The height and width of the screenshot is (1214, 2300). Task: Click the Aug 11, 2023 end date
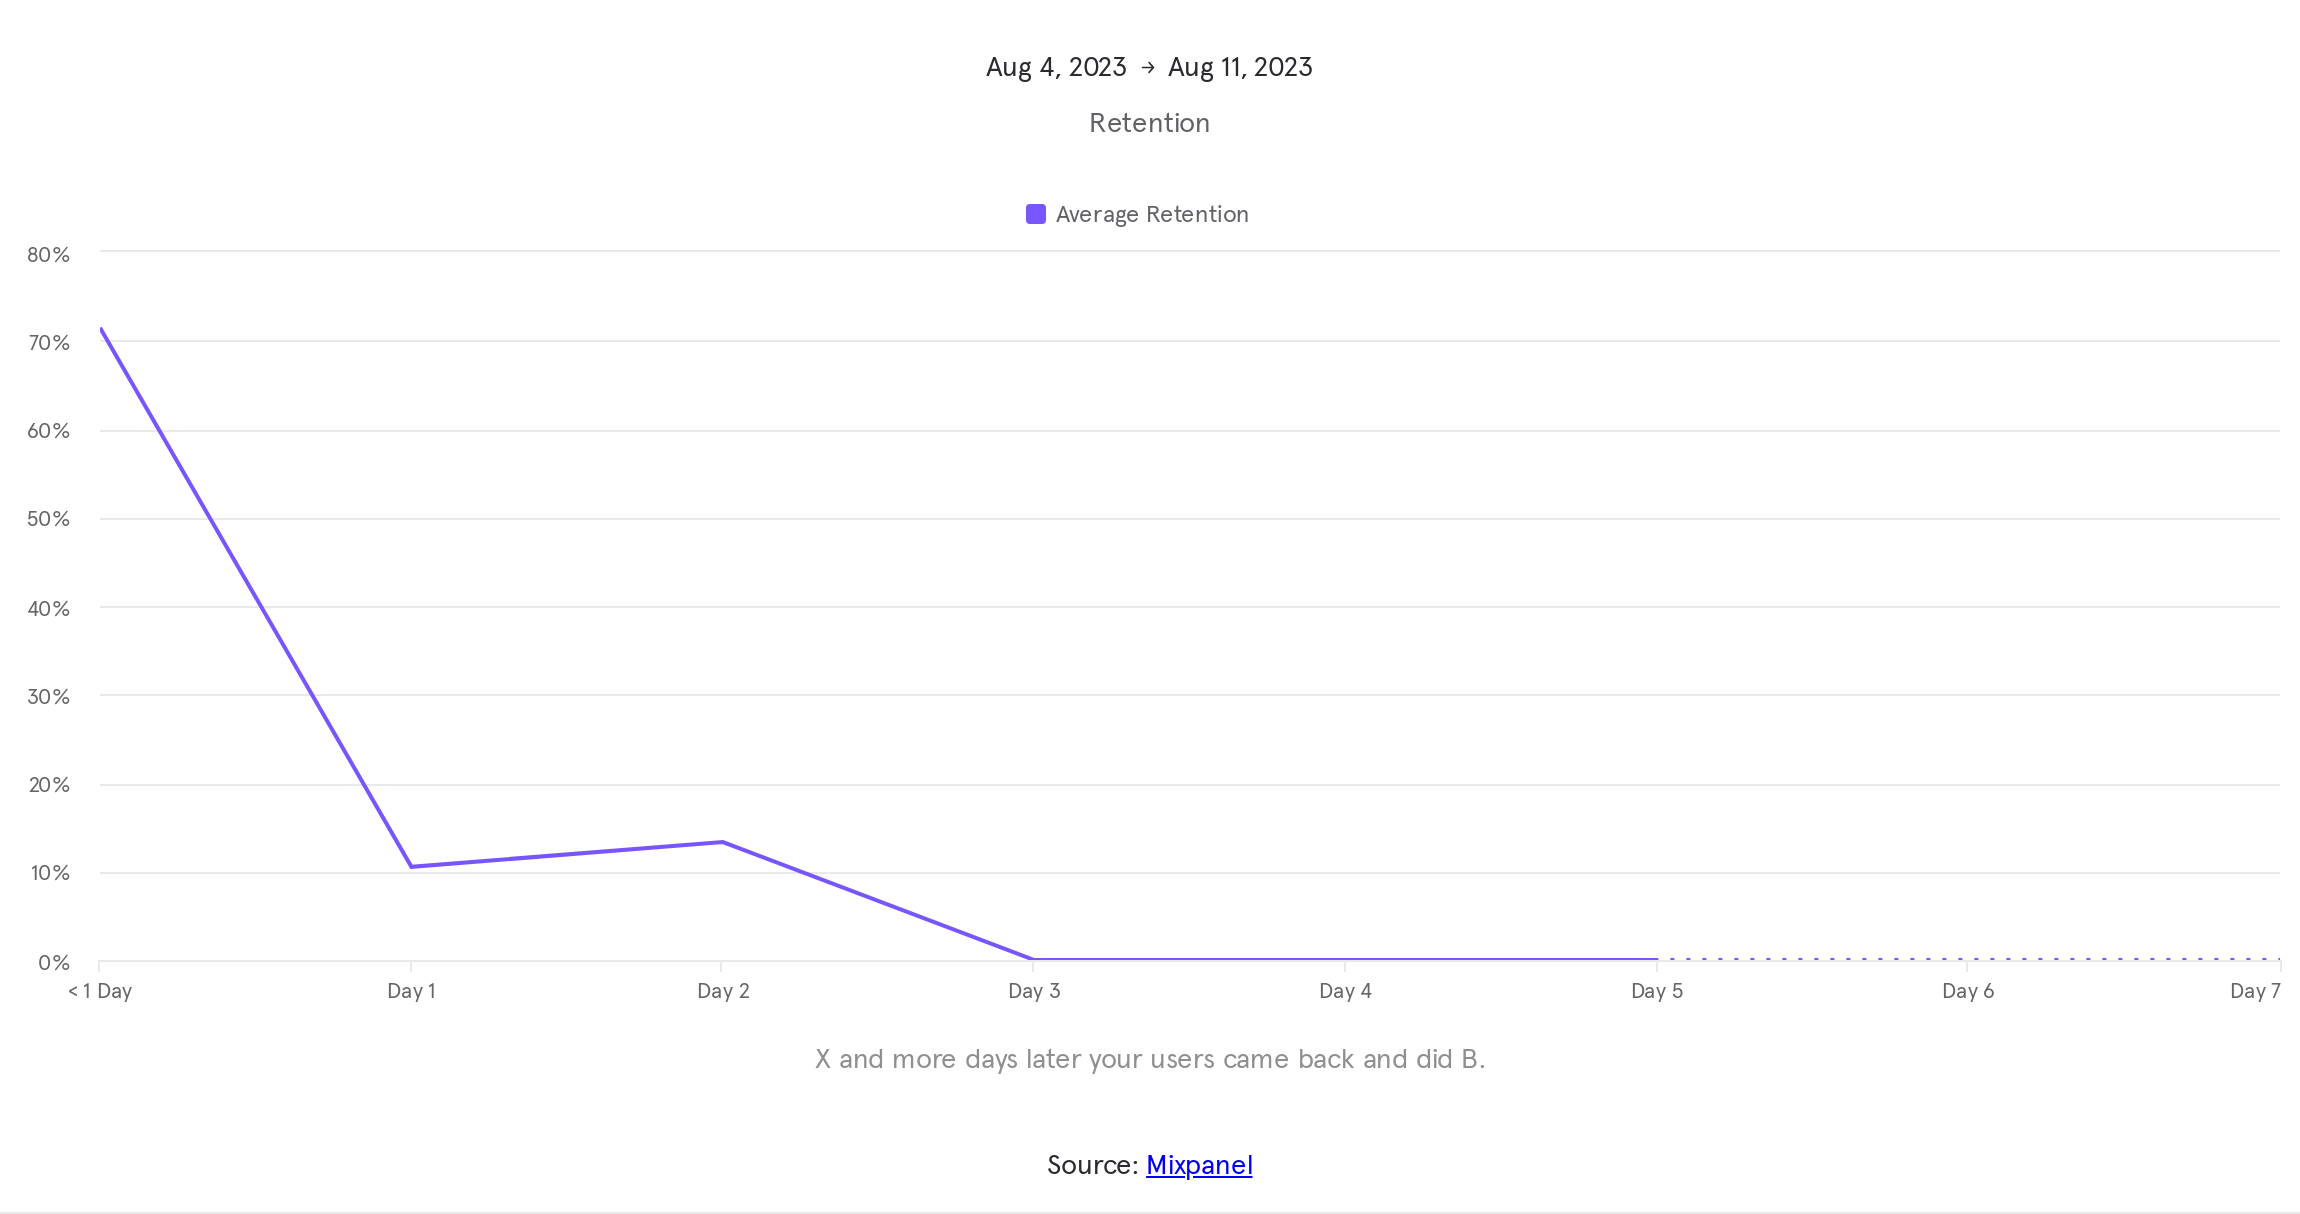(x=1240, y=67)
